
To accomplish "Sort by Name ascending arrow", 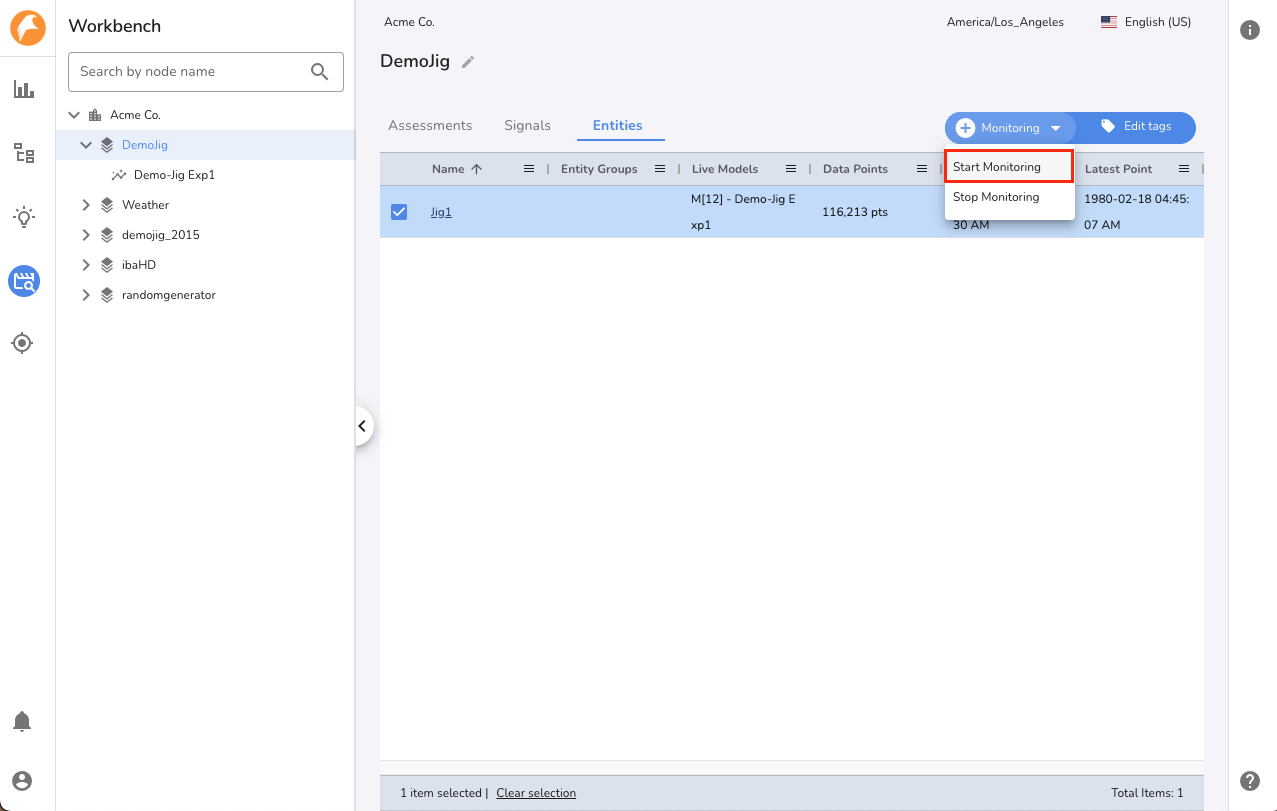I will click(x=476, y=169).
